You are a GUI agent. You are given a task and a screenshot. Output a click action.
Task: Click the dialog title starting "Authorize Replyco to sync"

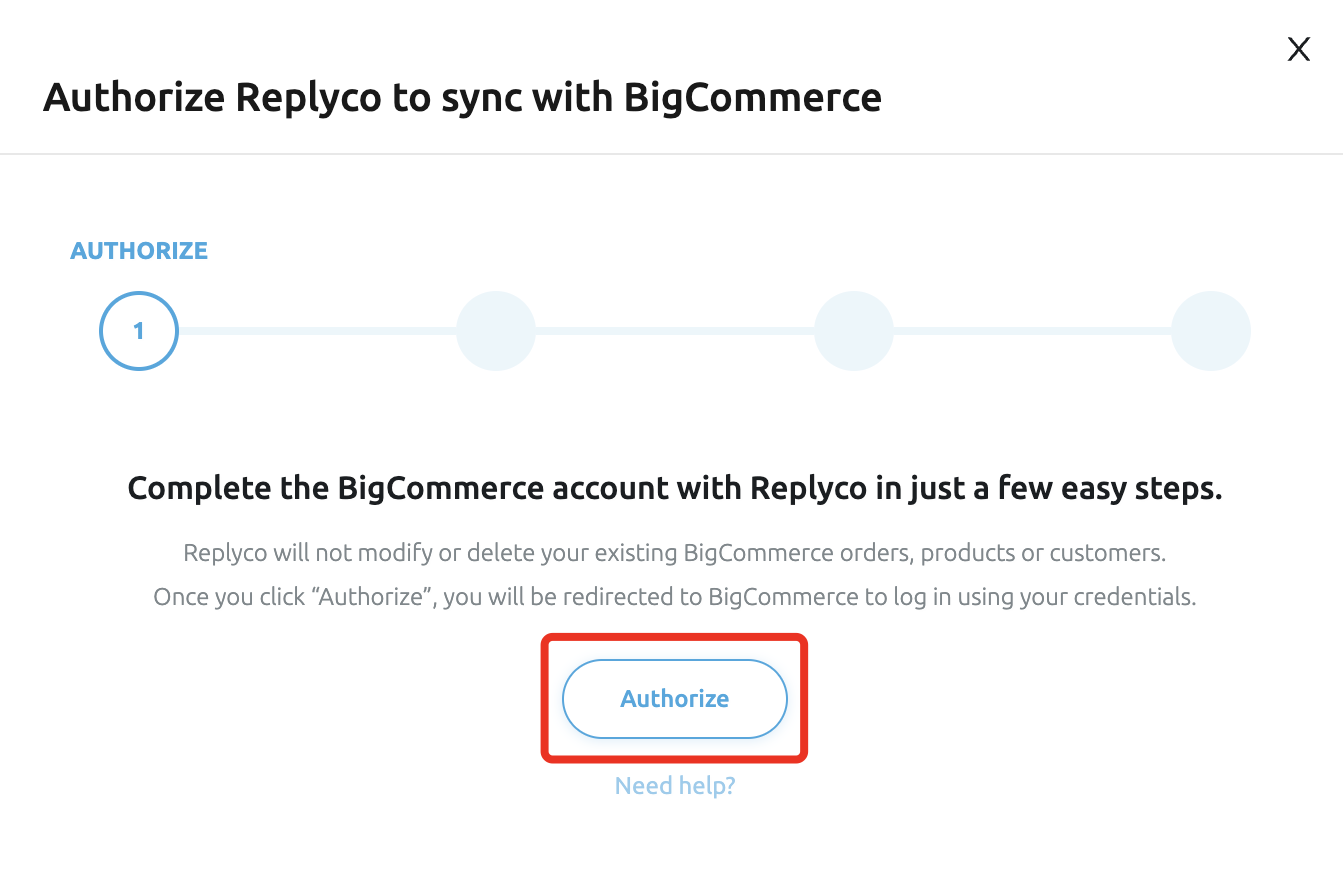[462, 98]
